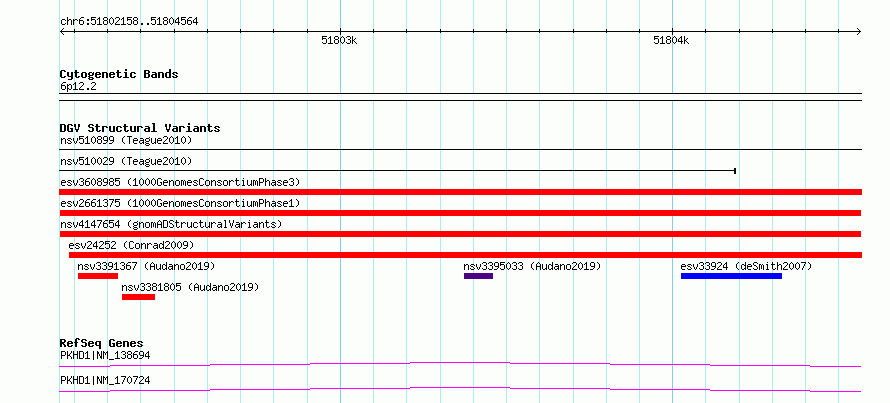
Task: Click the 51804k ruler label
Action: tap(671, 40)
